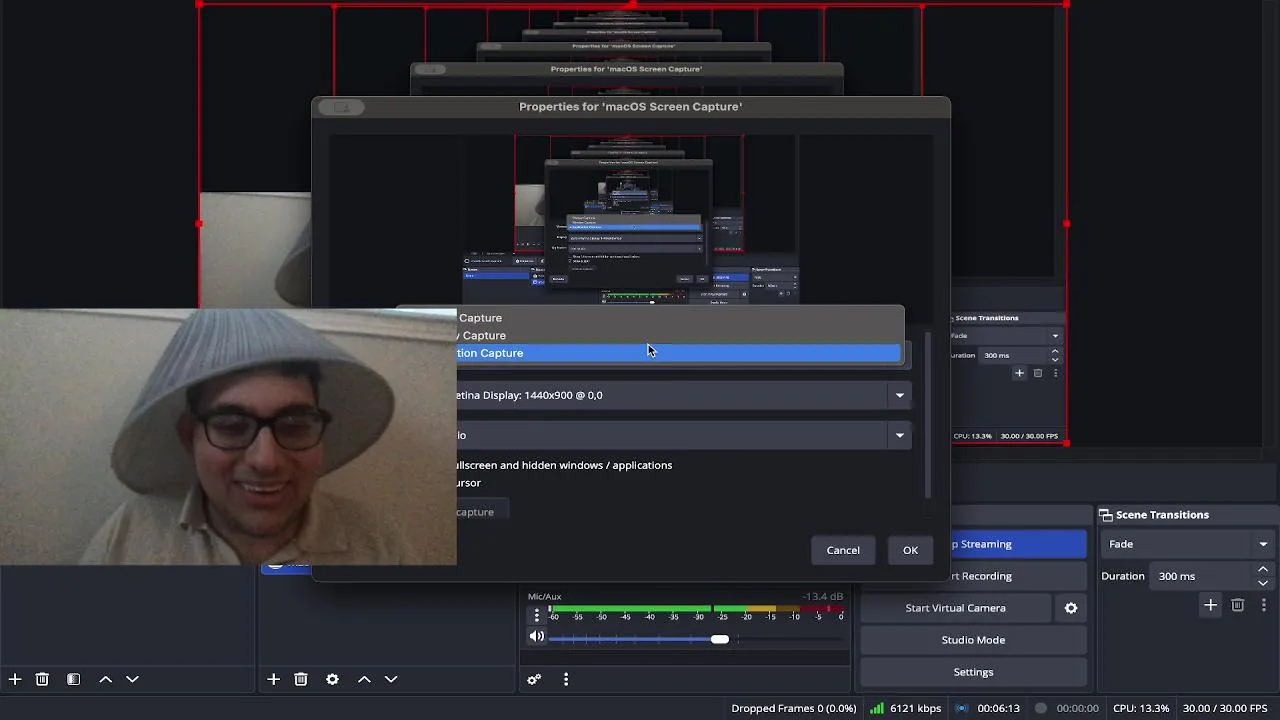Move scene down in Scenes toolbar

point(132,679)
